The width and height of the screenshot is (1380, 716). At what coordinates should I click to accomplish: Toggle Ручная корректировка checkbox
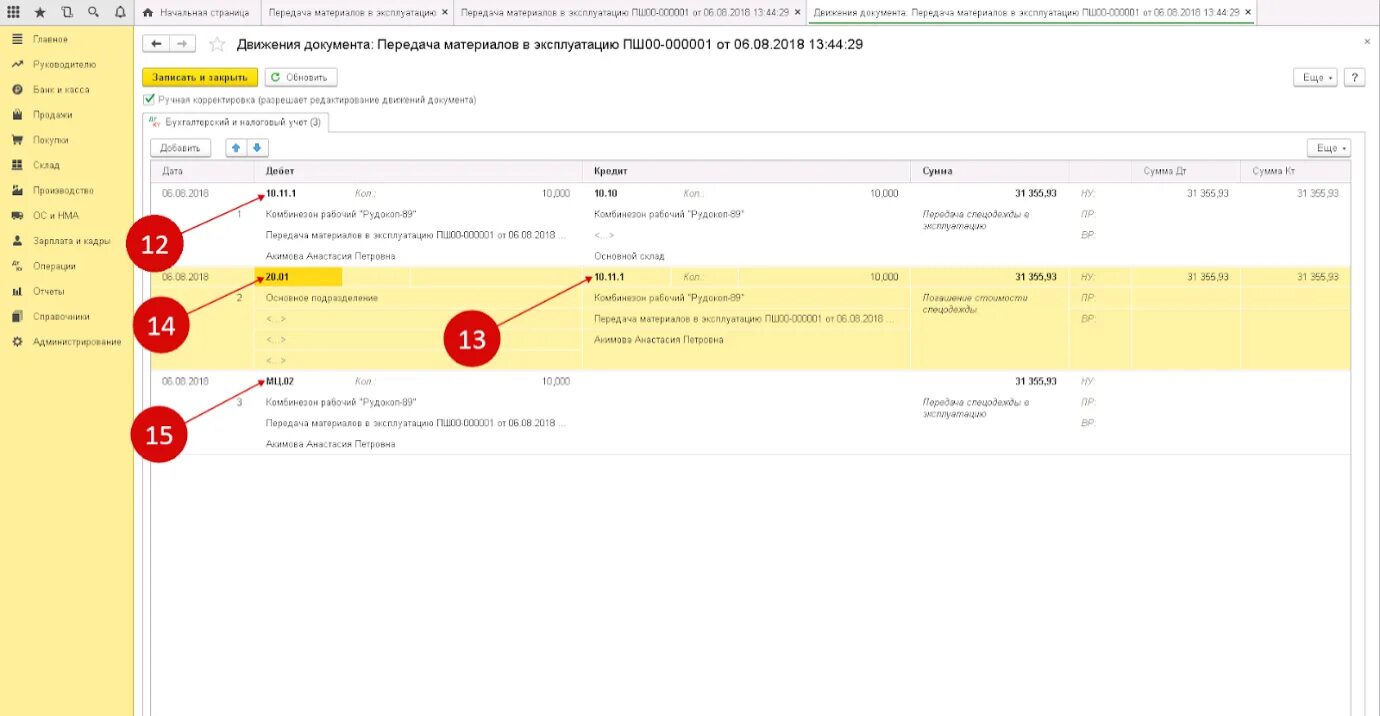149,100
